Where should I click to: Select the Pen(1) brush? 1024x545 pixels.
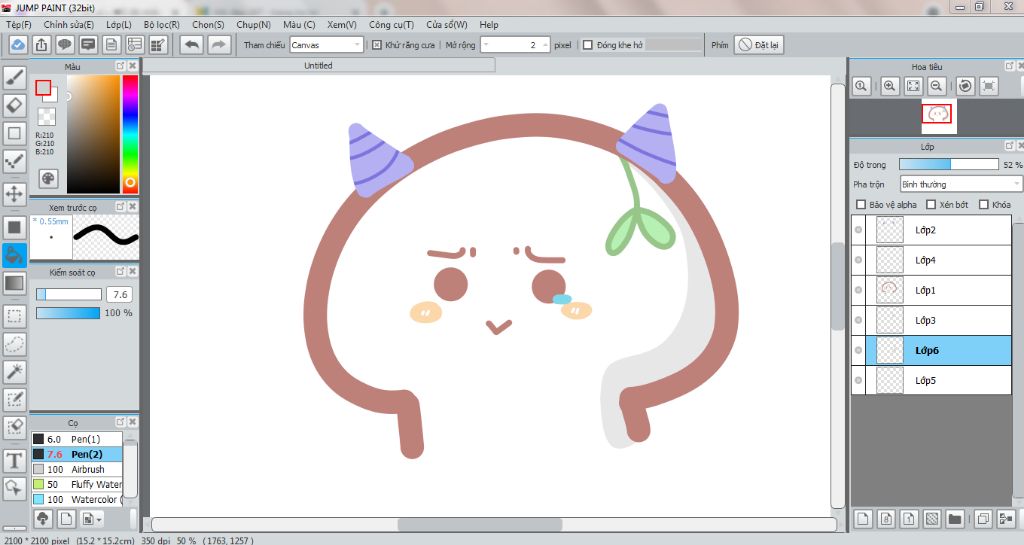pyautogui.click(x=77, y=439)
